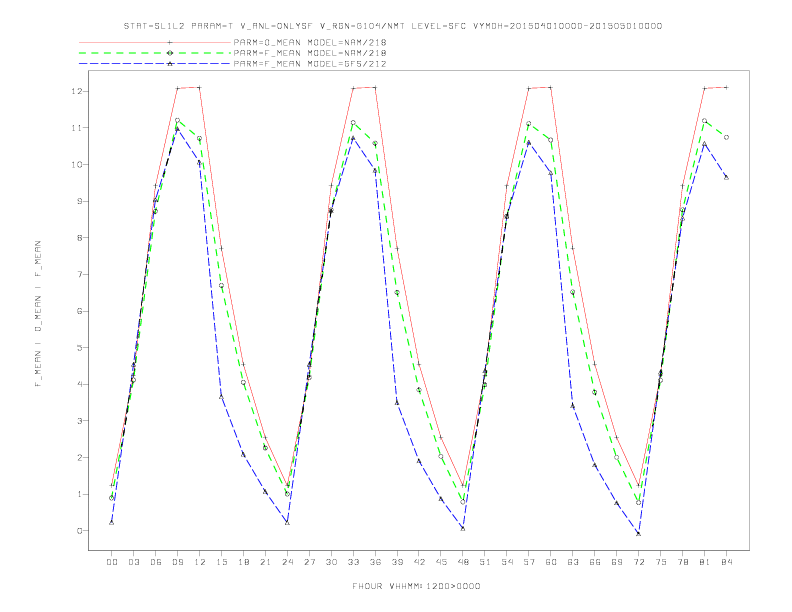
Task: Click x-axis tick label 57
Action: click(529, 562)
